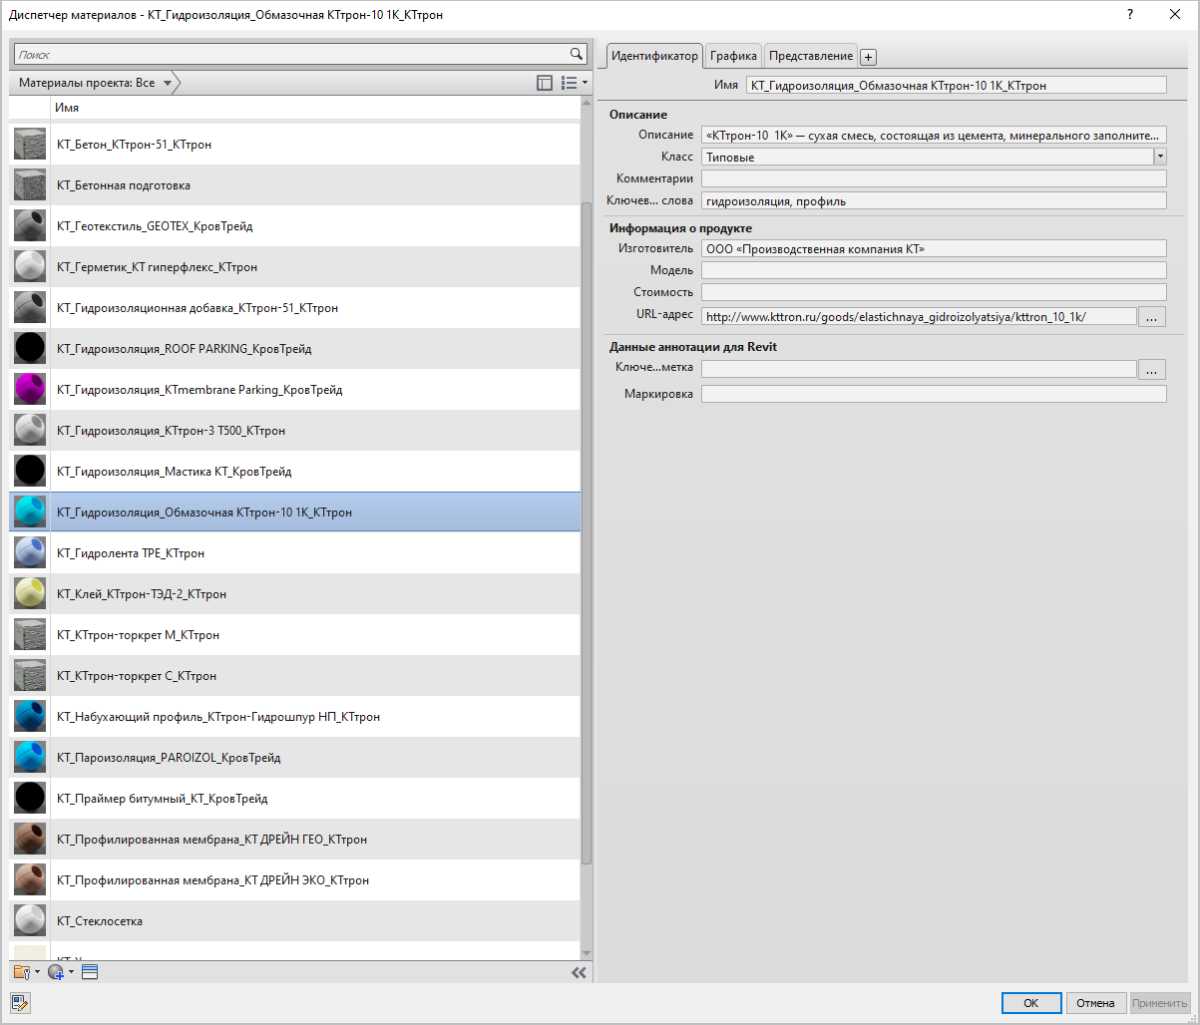Click the bottom-left material properties icon
1200x1025 pixels.
click(21, 1002)
